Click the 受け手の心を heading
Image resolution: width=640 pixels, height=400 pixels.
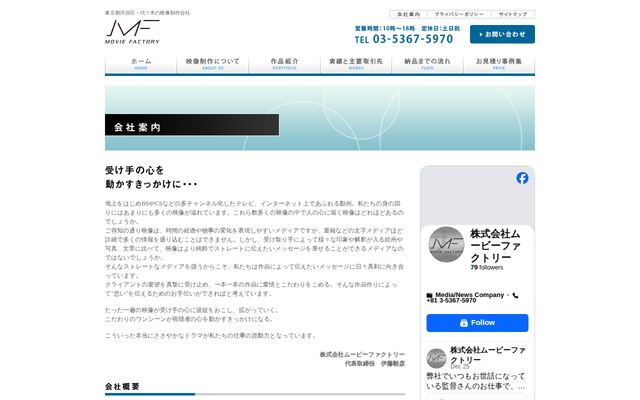pyautogui.click(x=134, y=170)
